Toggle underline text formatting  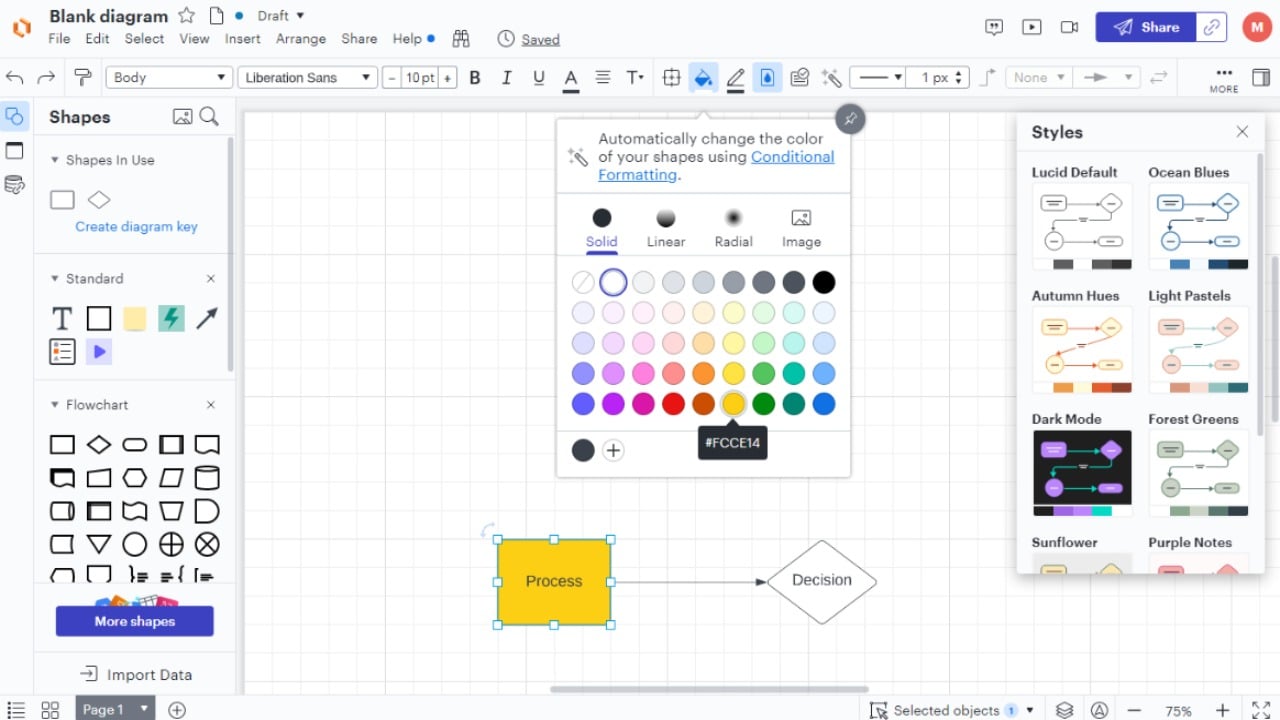539,78
